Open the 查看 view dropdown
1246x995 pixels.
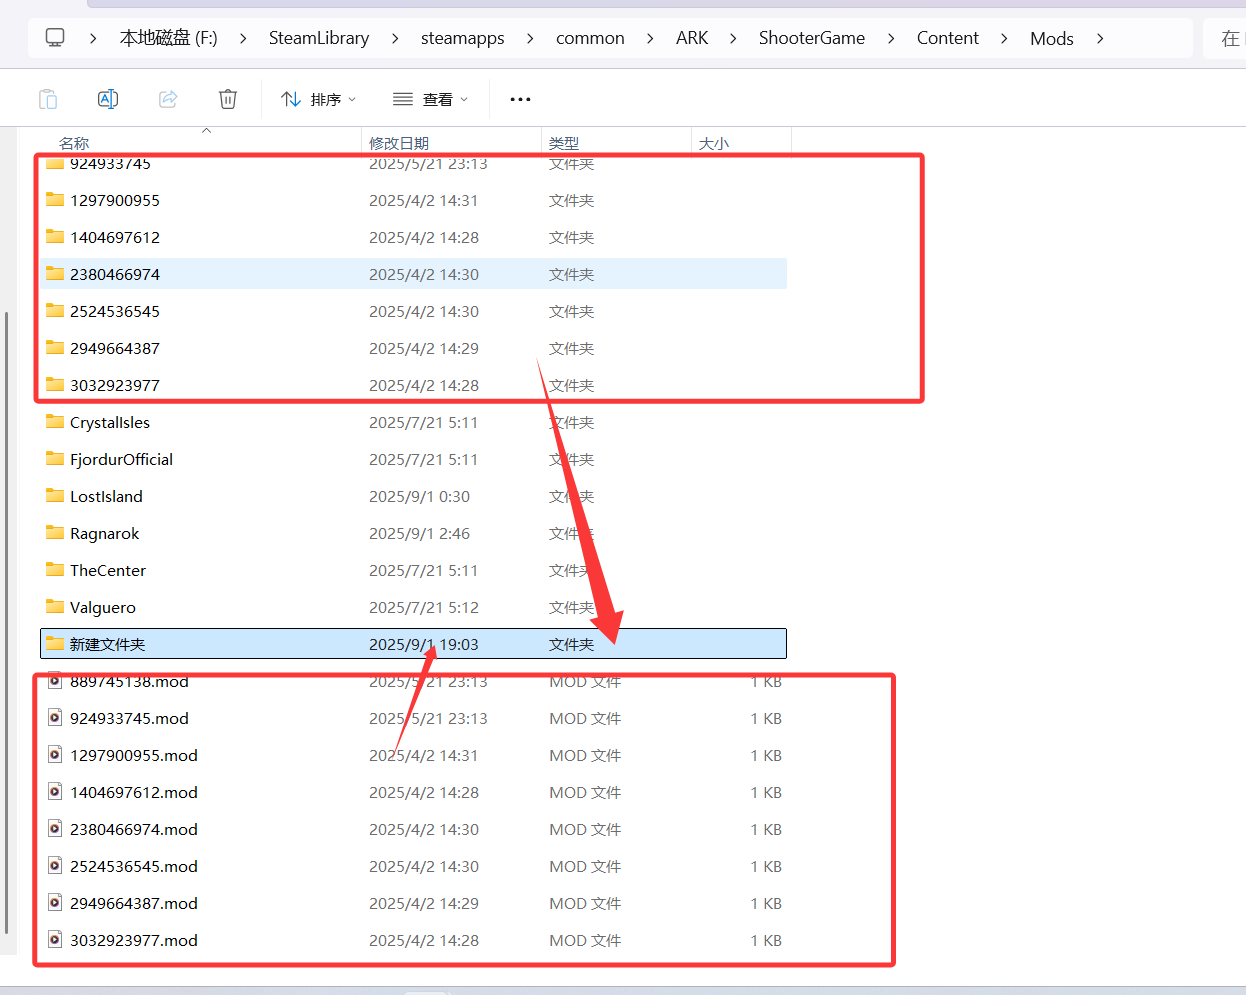[431, 99]
